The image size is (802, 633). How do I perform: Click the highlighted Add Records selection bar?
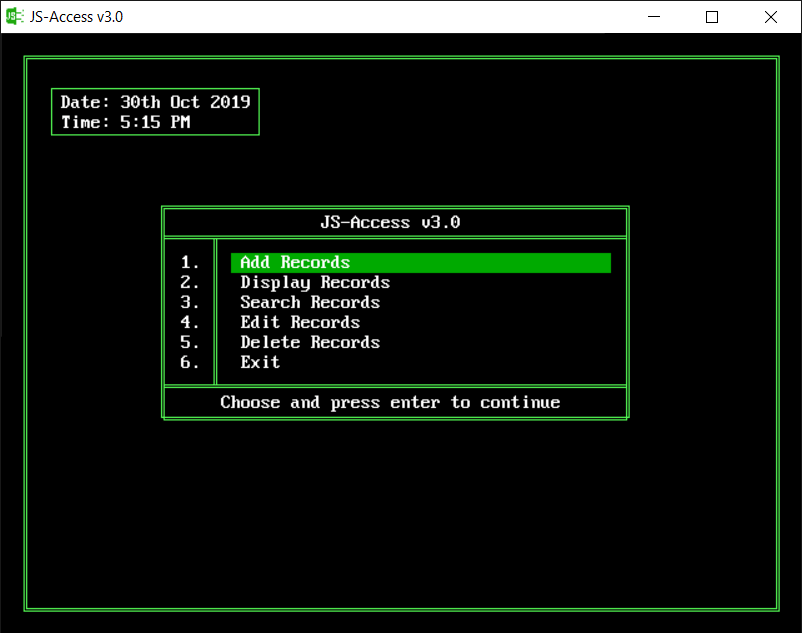[420, 262]
